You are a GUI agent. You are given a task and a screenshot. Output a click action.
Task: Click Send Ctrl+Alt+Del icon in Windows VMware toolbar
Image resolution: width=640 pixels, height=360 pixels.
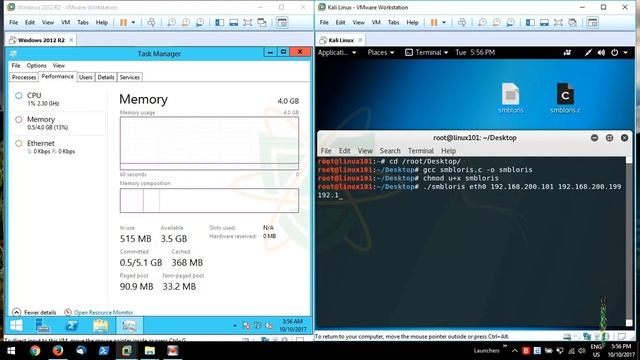pos(151,22)
